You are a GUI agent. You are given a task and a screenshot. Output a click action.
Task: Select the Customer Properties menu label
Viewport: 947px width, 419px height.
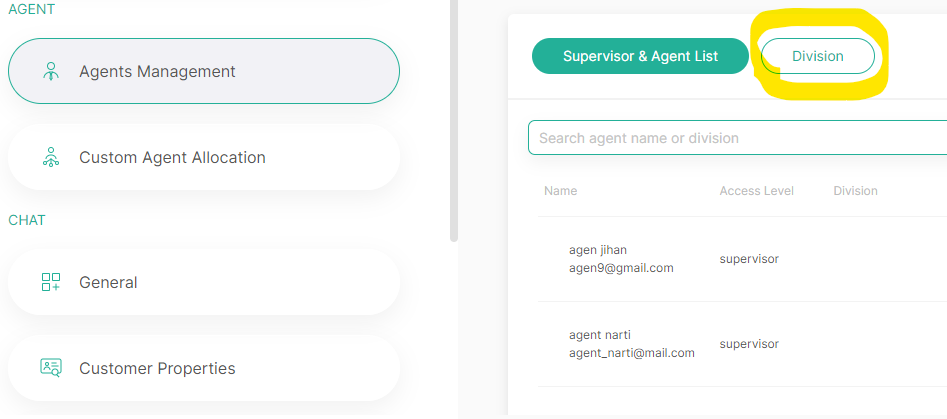(157, 368)
